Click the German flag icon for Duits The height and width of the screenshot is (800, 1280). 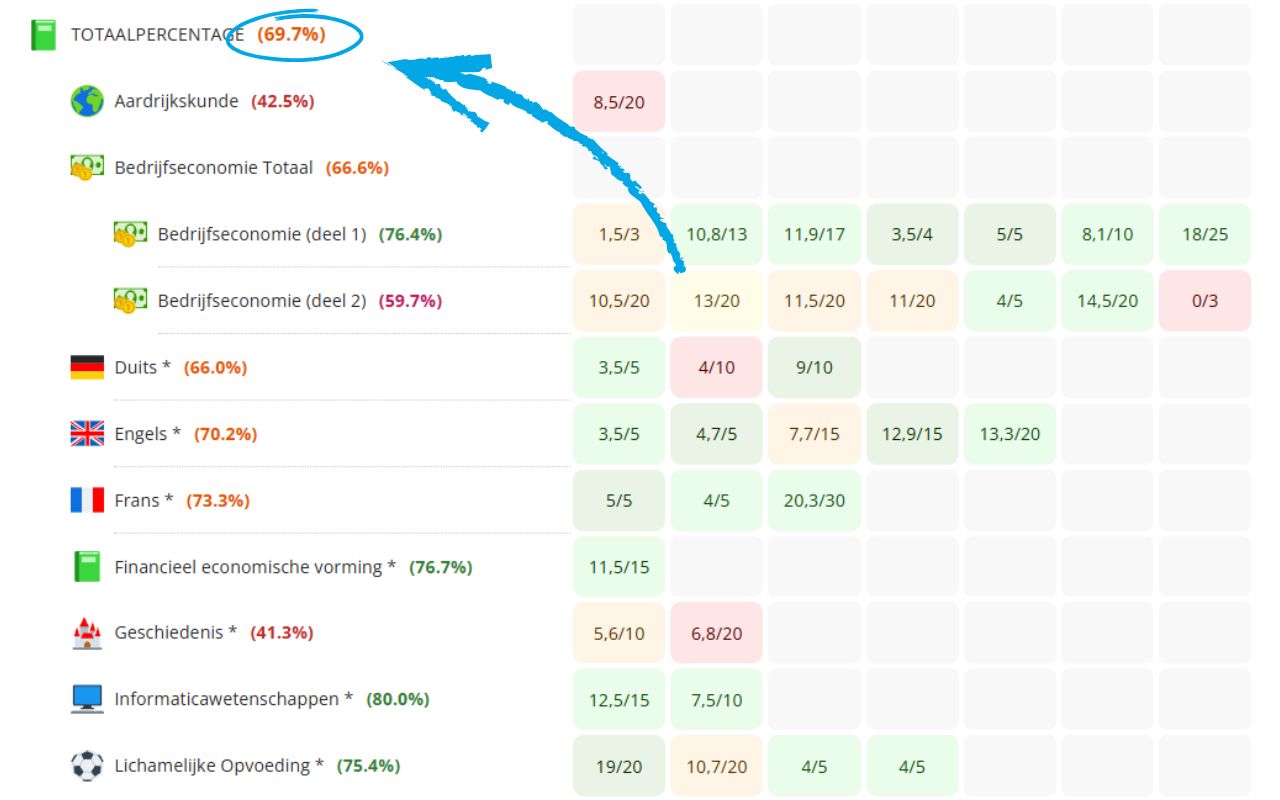[87, 367]
